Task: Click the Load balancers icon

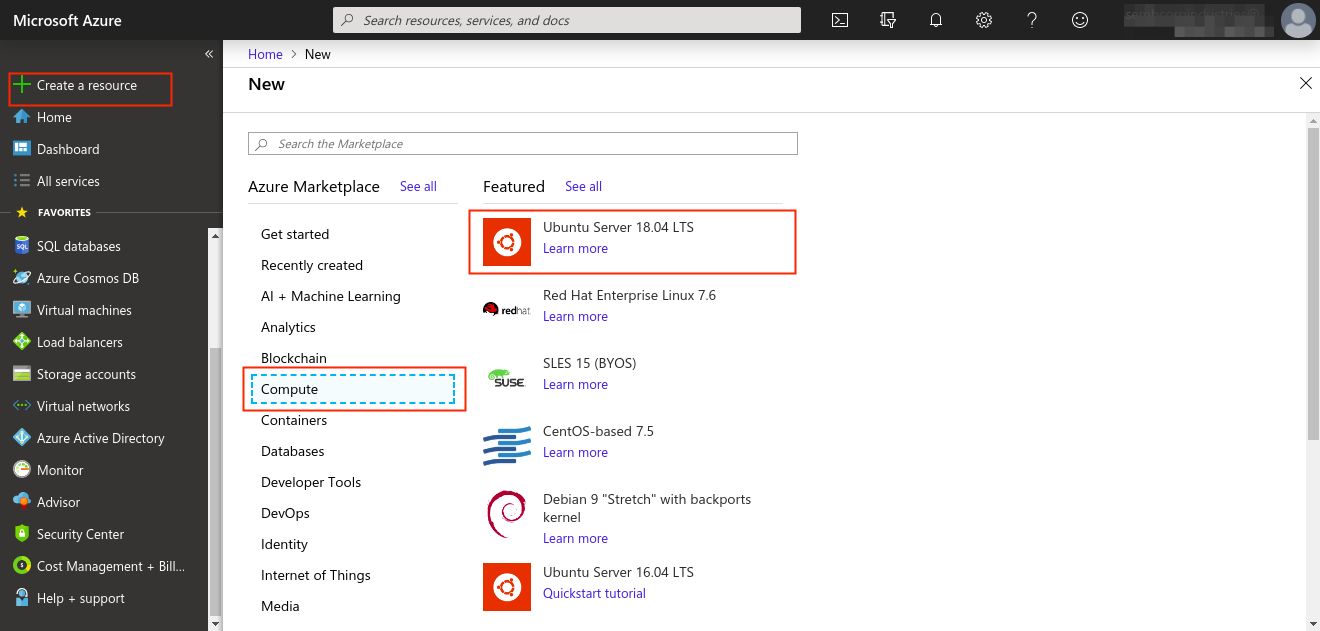Action: pos(22,342)
